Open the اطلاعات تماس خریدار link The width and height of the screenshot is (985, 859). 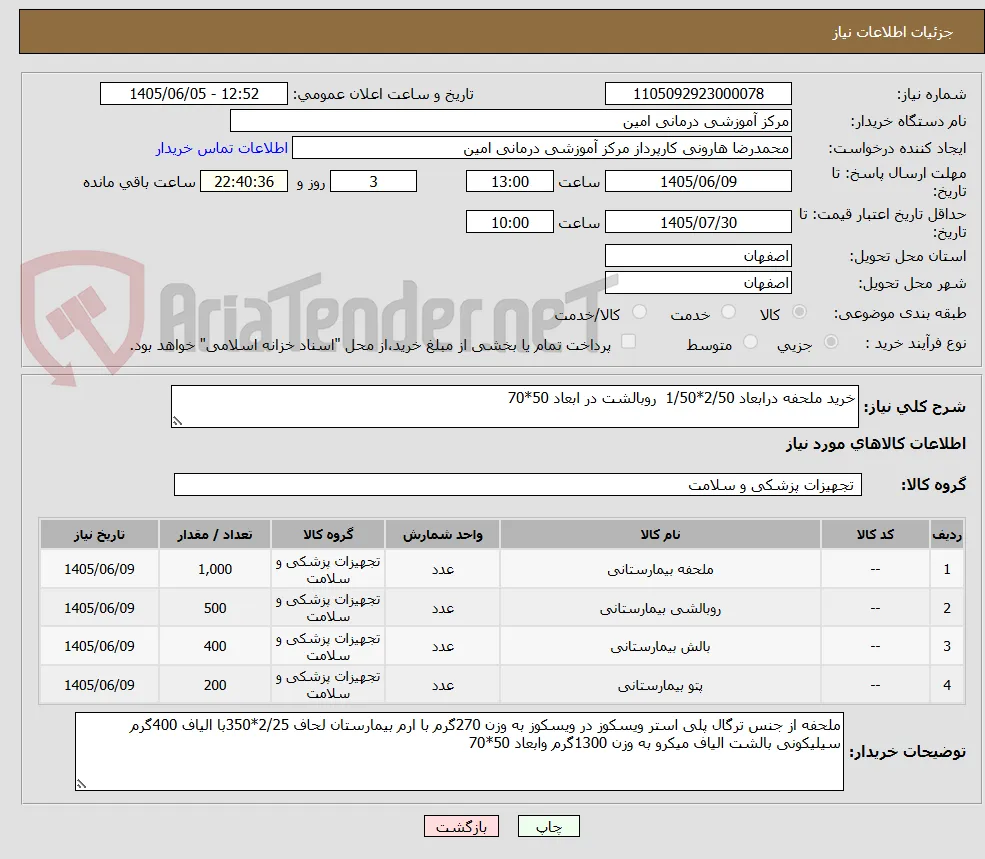(222, 148)
